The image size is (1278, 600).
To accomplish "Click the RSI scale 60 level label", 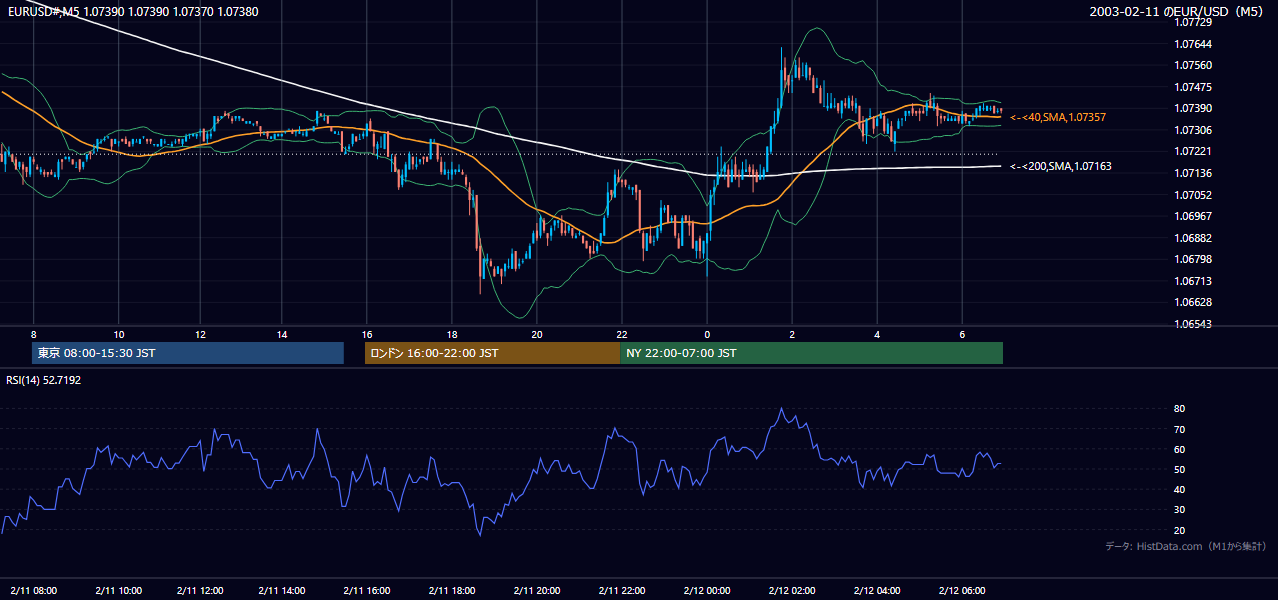I will (1180, 449).
